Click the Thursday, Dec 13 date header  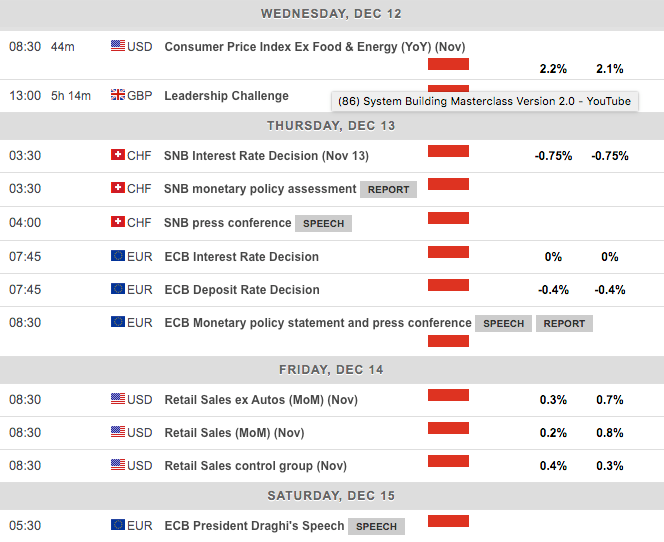click(332, 125)
